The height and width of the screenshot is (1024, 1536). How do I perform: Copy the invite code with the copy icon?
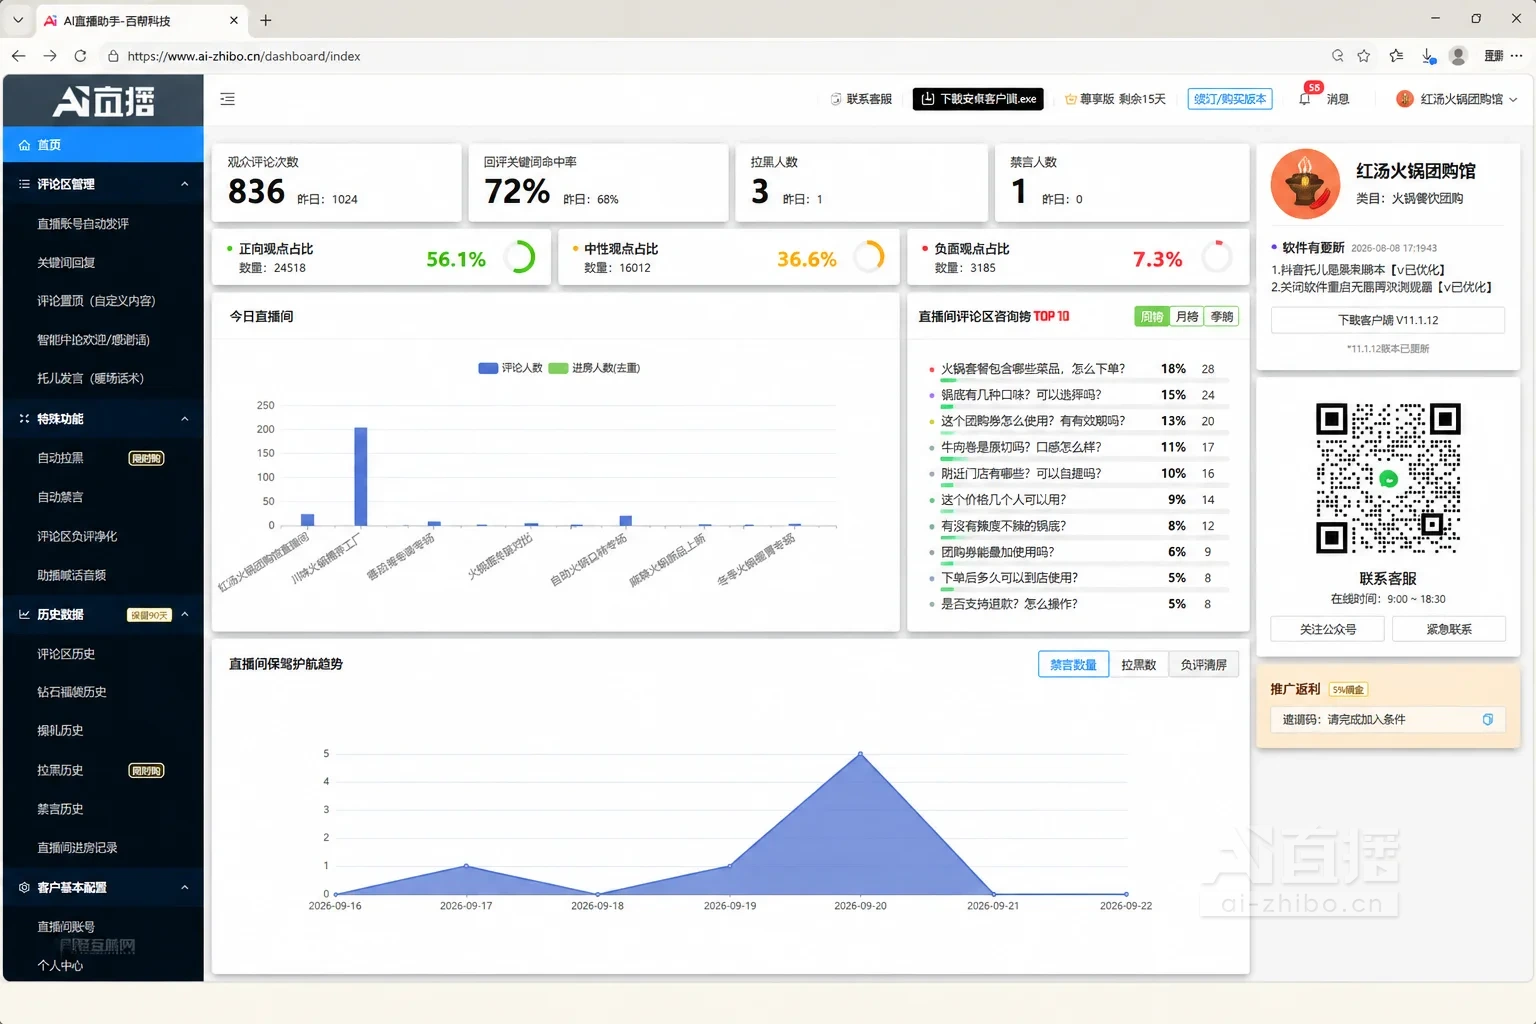coord(1488,719)
